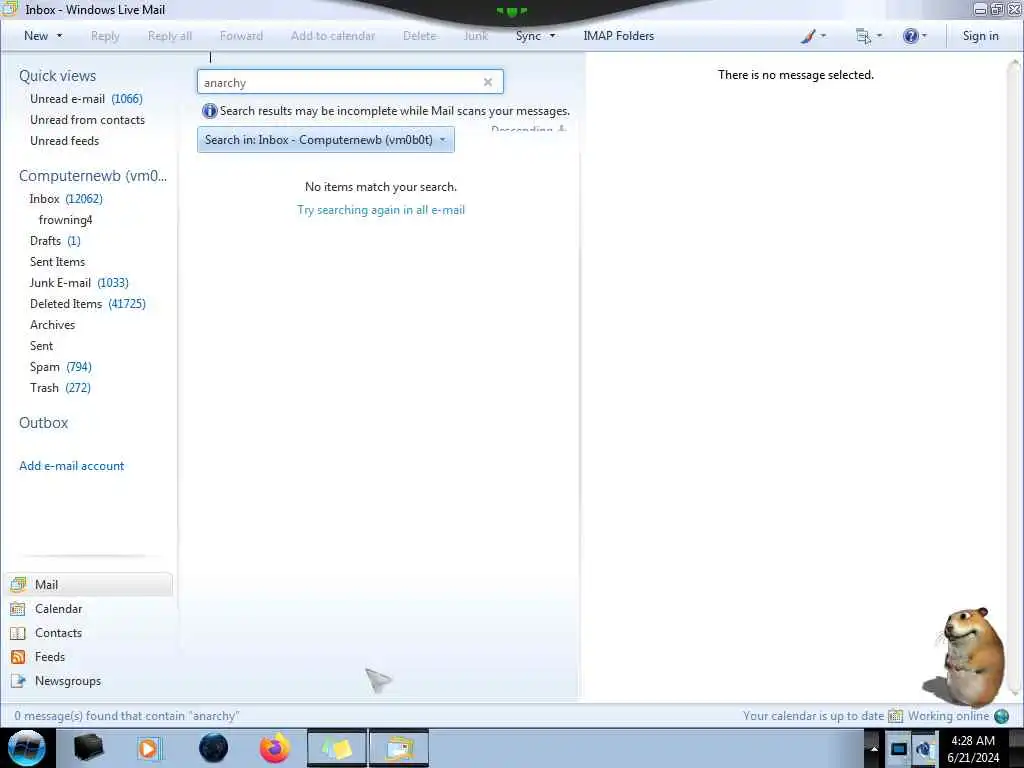Open the Sync dropdown arrow
The width and height of the screenshot is (1024, 768).
click(x=552, y=36)
